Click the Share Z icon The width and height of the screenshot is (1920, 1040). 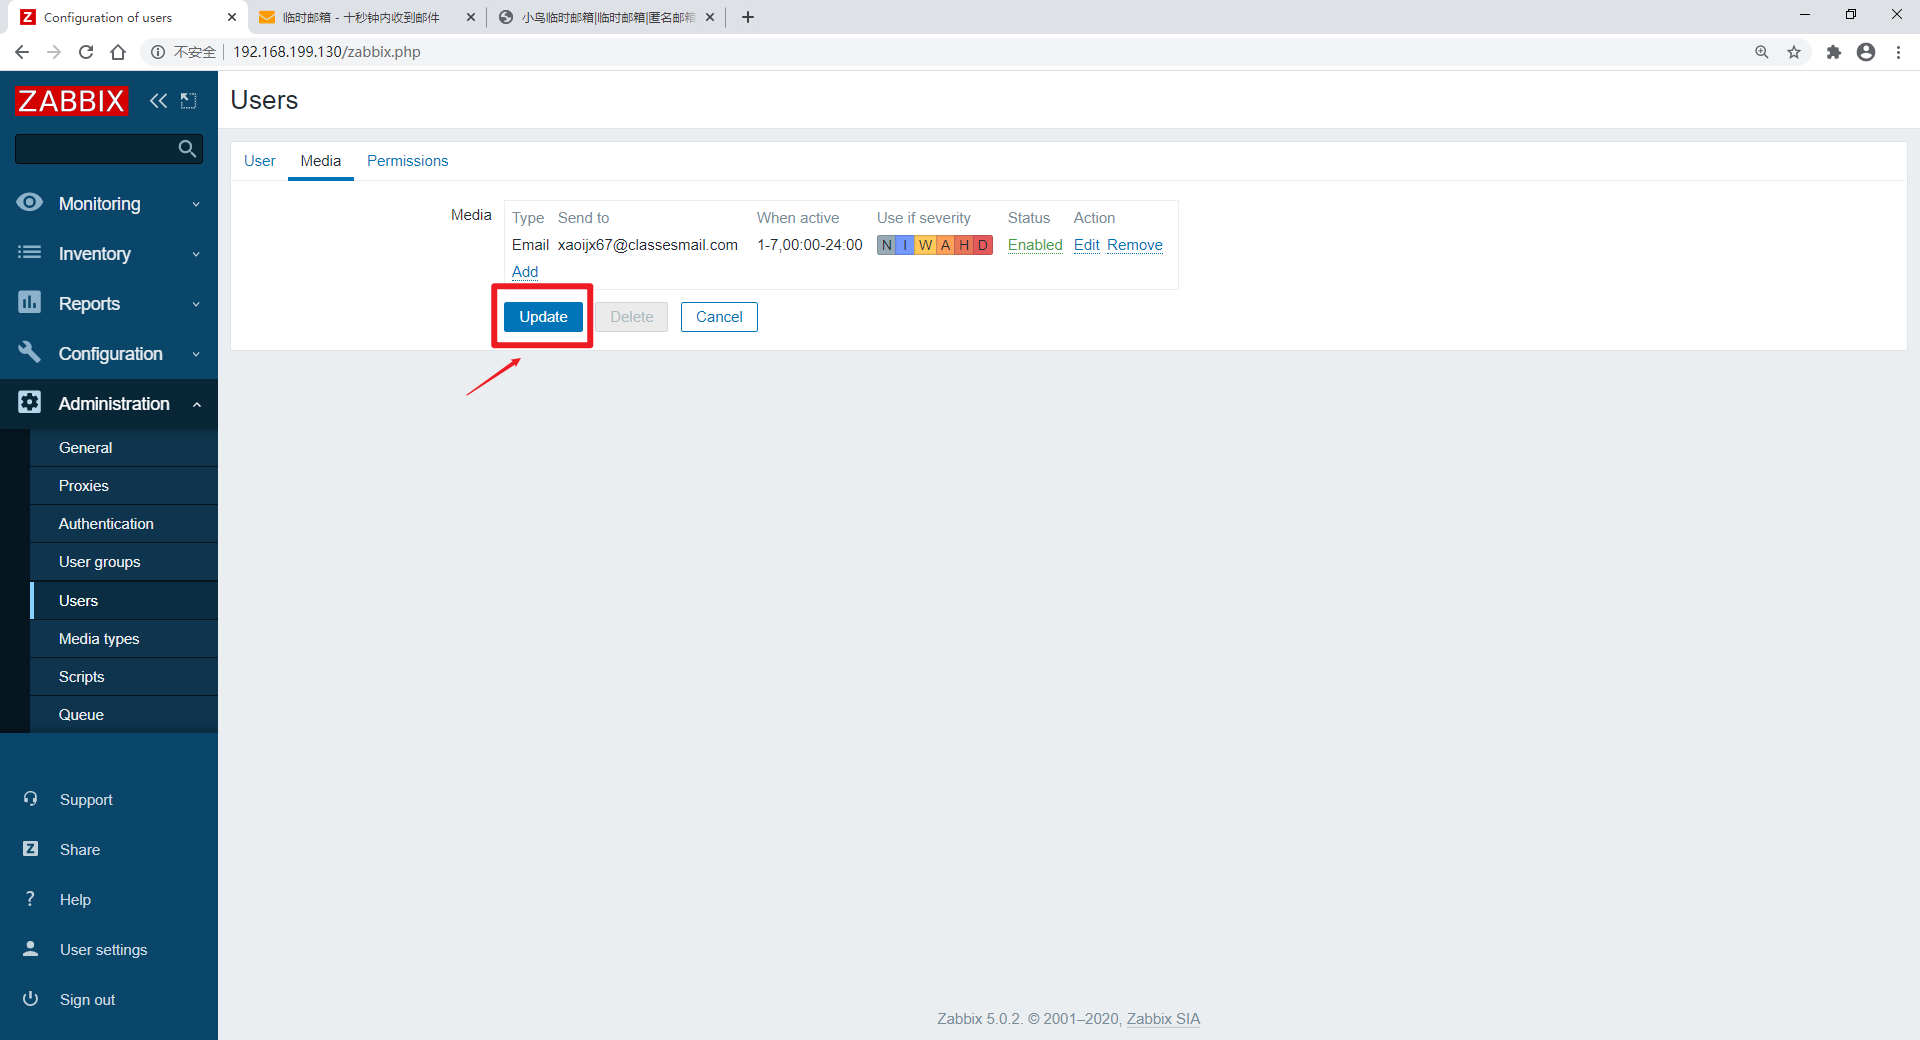(31, 849)
